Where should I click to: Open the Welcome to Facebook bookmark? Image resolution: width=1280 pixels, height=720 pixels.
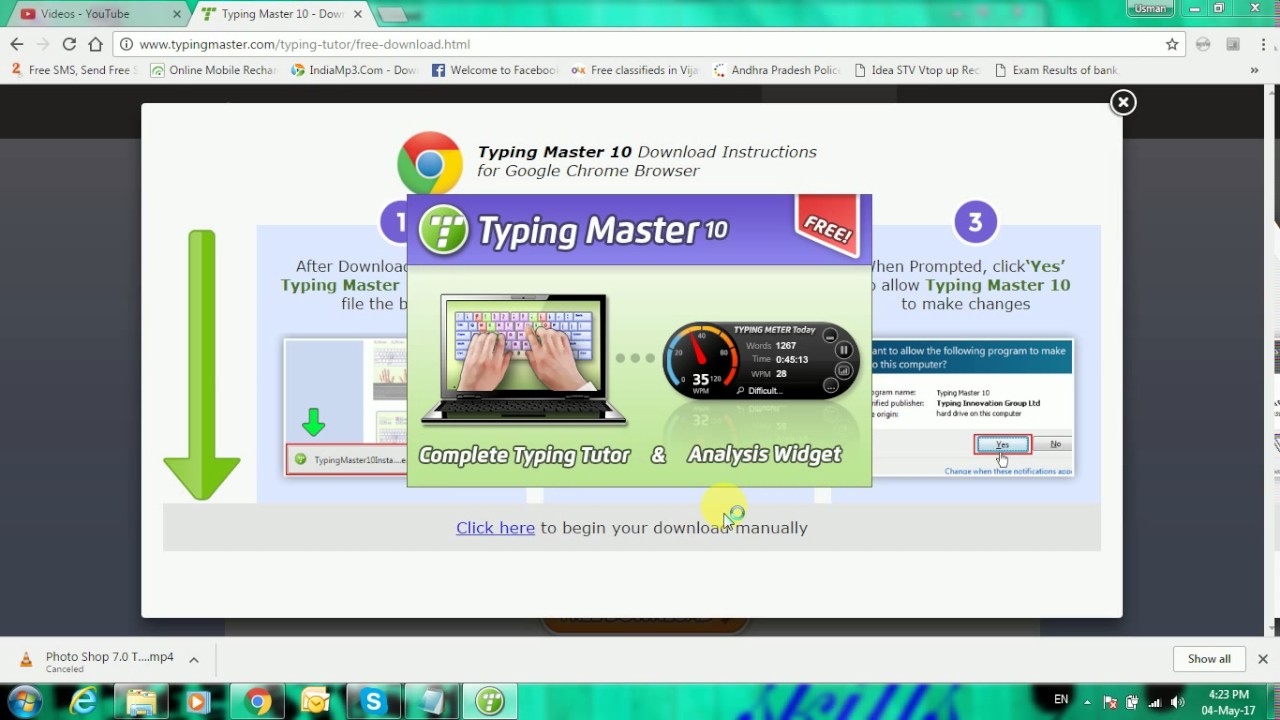tap(495, 70)
